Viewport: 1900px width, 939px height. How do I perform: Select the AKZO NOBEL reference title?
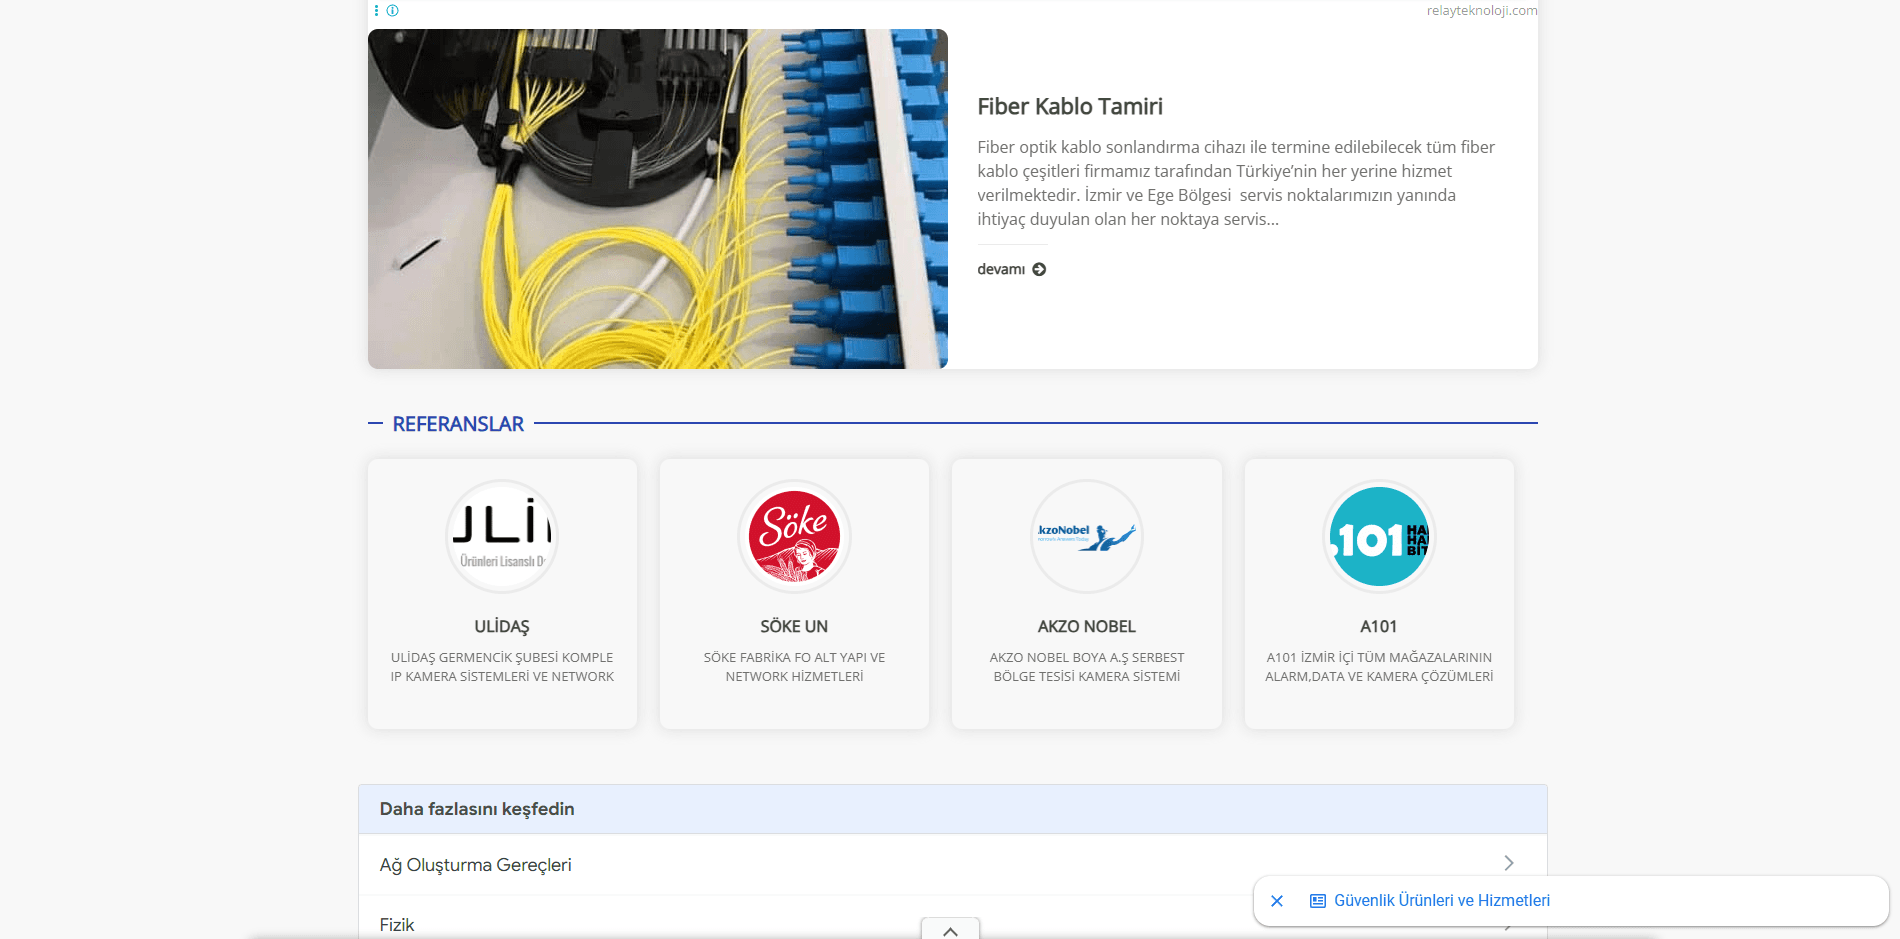coord(1087,627)
